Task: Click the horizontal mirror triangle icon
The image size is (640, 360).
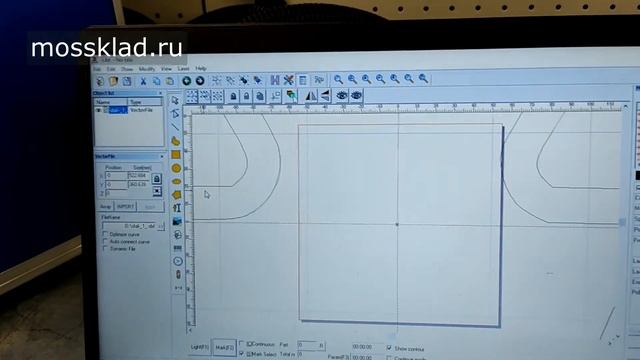Action: [x=311, y=96]
